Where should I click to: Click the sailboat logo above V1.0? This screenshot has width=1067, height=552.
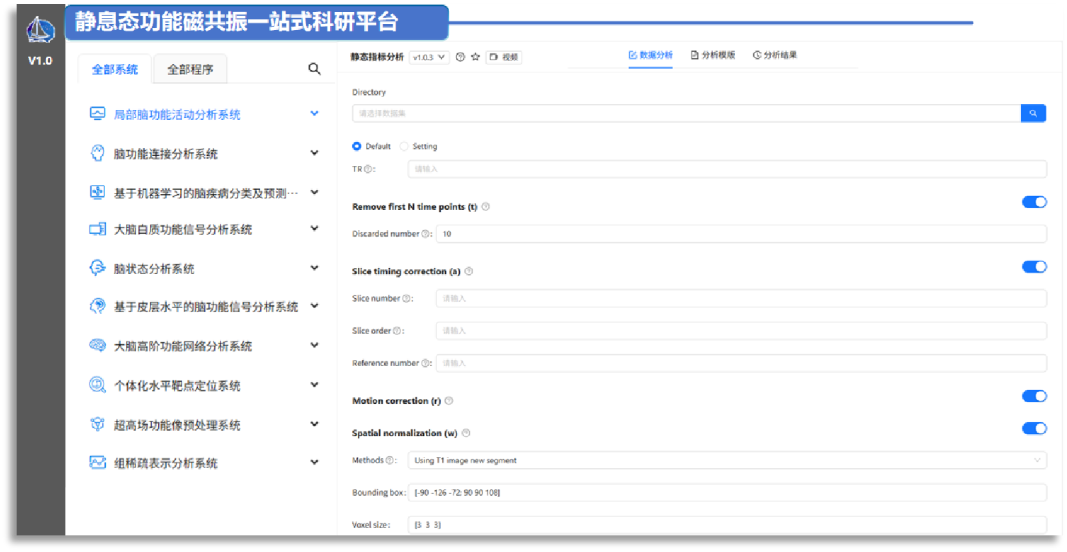(x=40, y=31)
